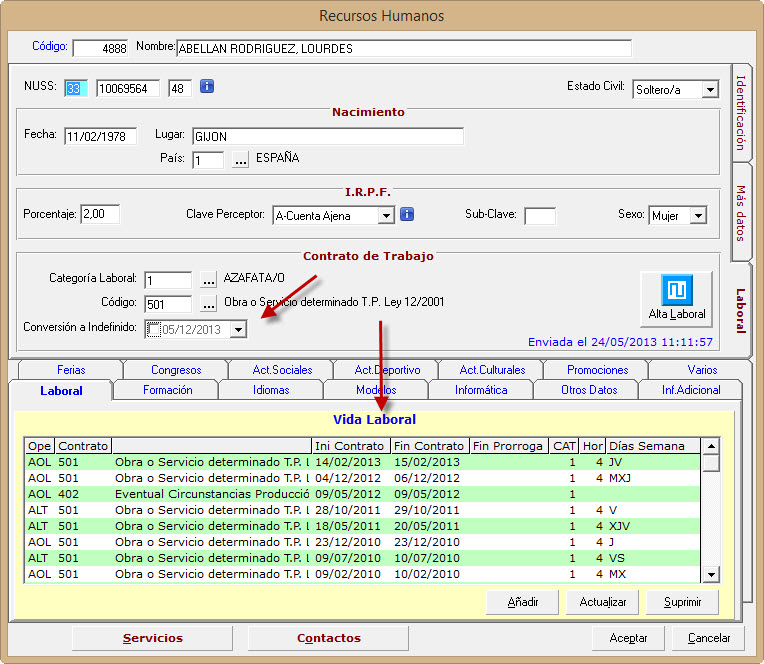Click Lugar field GIJON
The height and width of the screenshot is (664, 764).
328,136
